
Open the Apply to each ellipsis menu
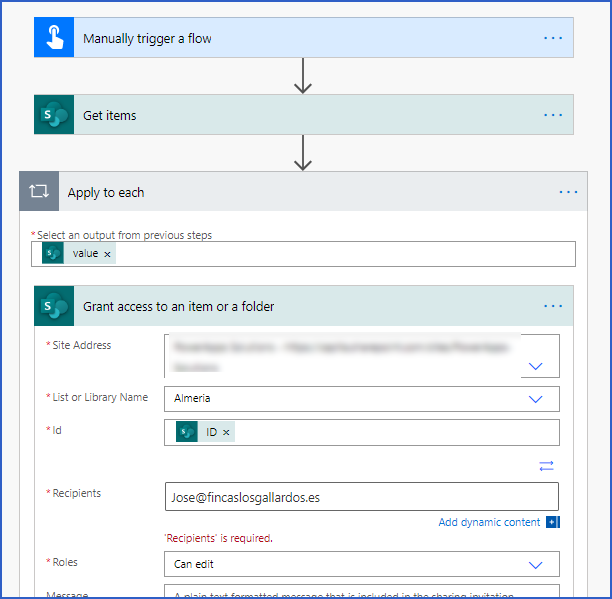(x=568, y=192)
